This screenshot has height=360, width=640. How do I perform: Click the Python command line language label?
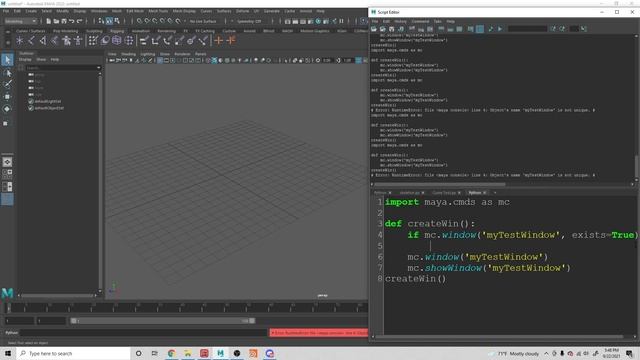[11, 333]
